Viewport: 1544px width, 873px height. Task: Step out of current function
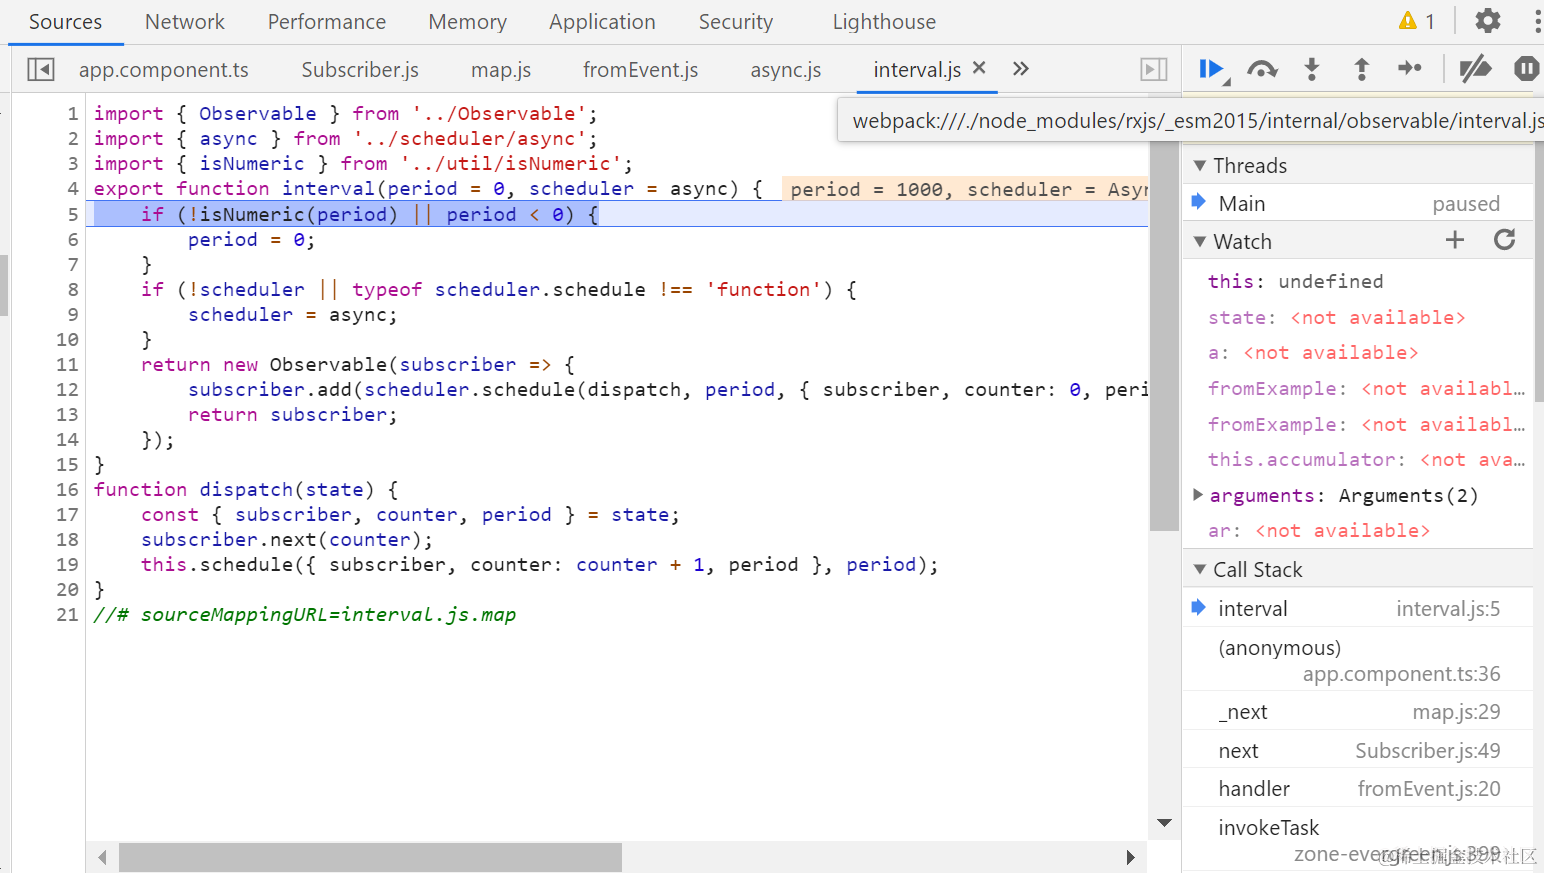(x=1361, y=69)
